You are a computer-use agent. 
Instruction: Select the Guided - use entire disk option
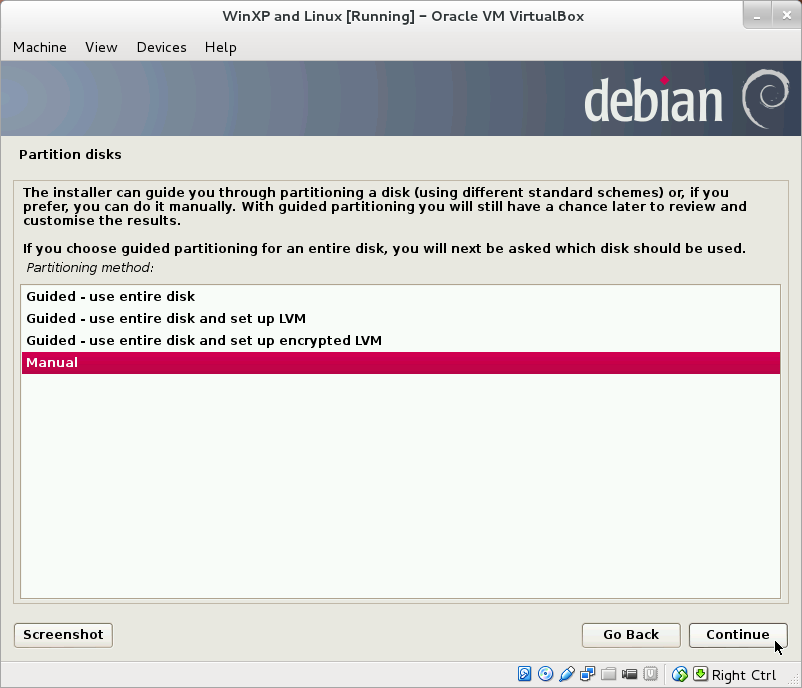[x=108, y=296]
